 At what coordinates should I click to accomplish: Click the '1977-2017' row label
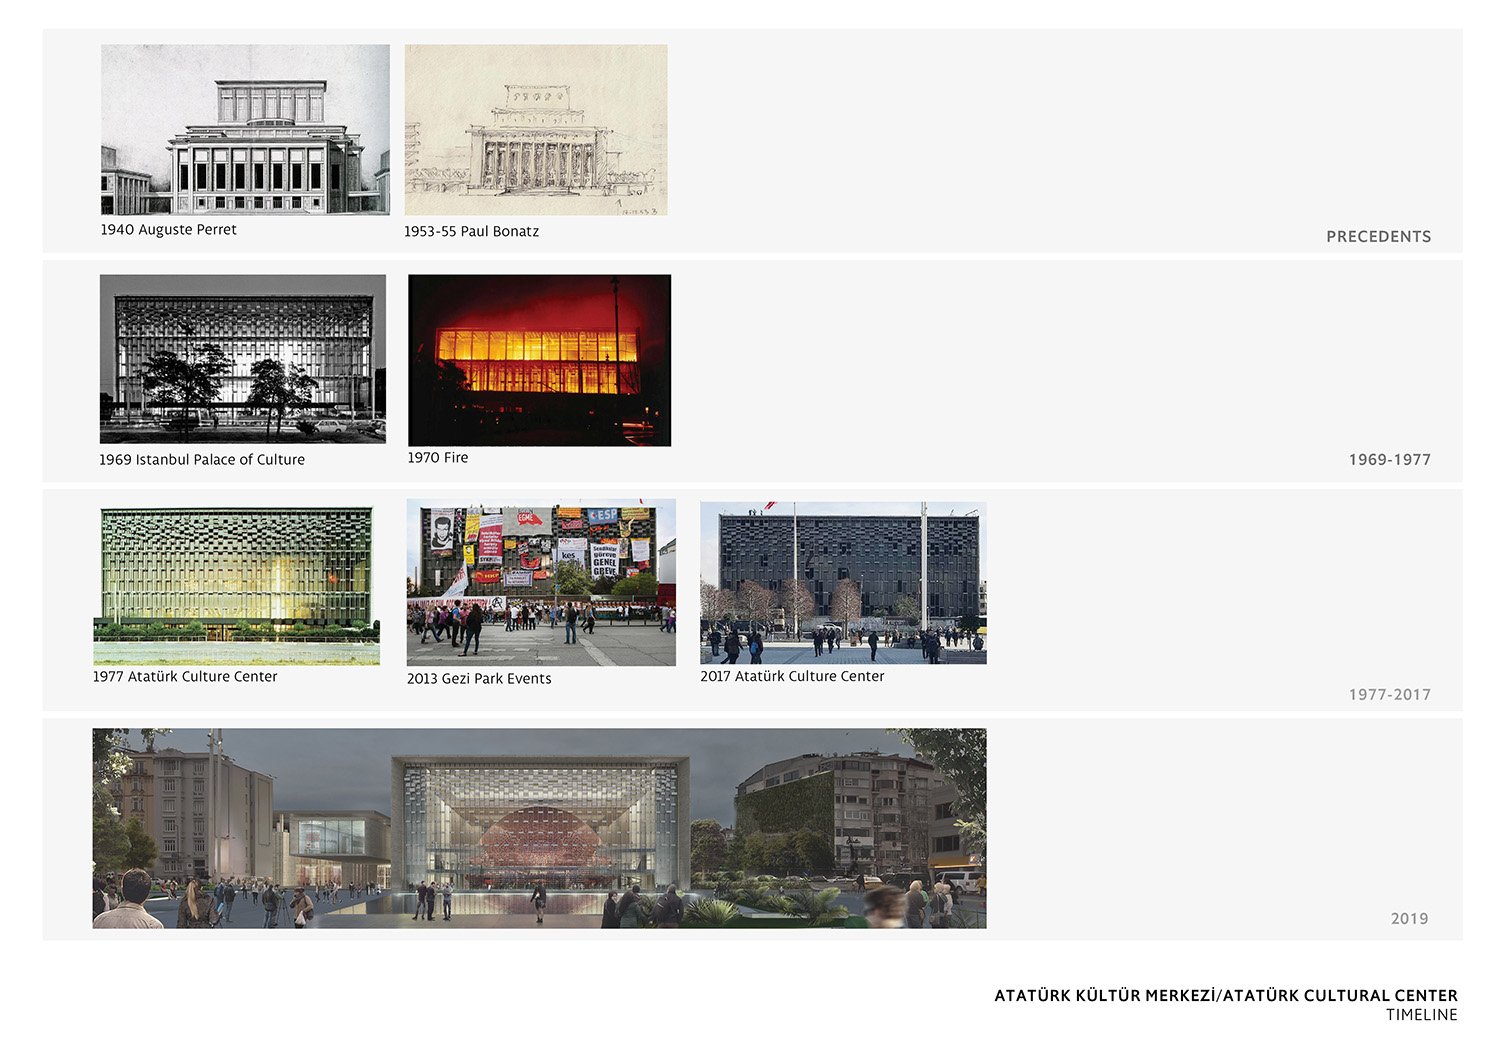click(1390, 694)
